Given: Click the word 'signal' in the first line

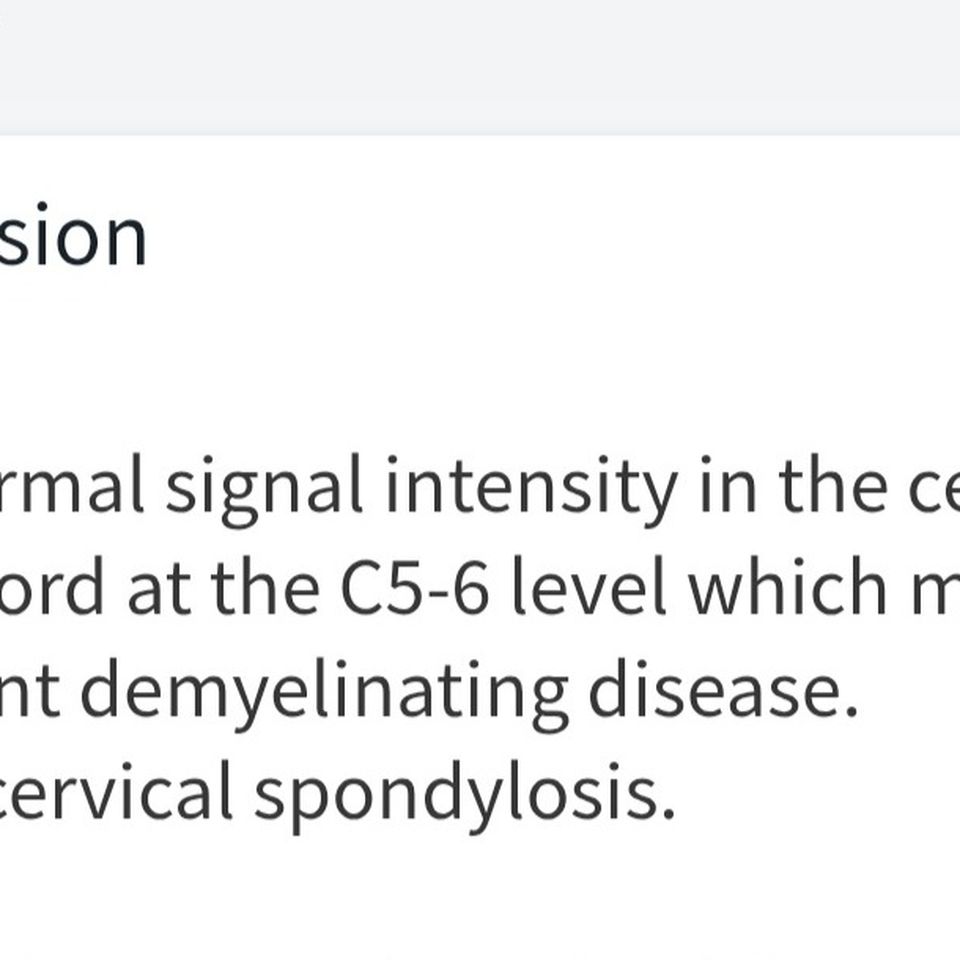Looking at the screenshot, I should coord(264,490).
